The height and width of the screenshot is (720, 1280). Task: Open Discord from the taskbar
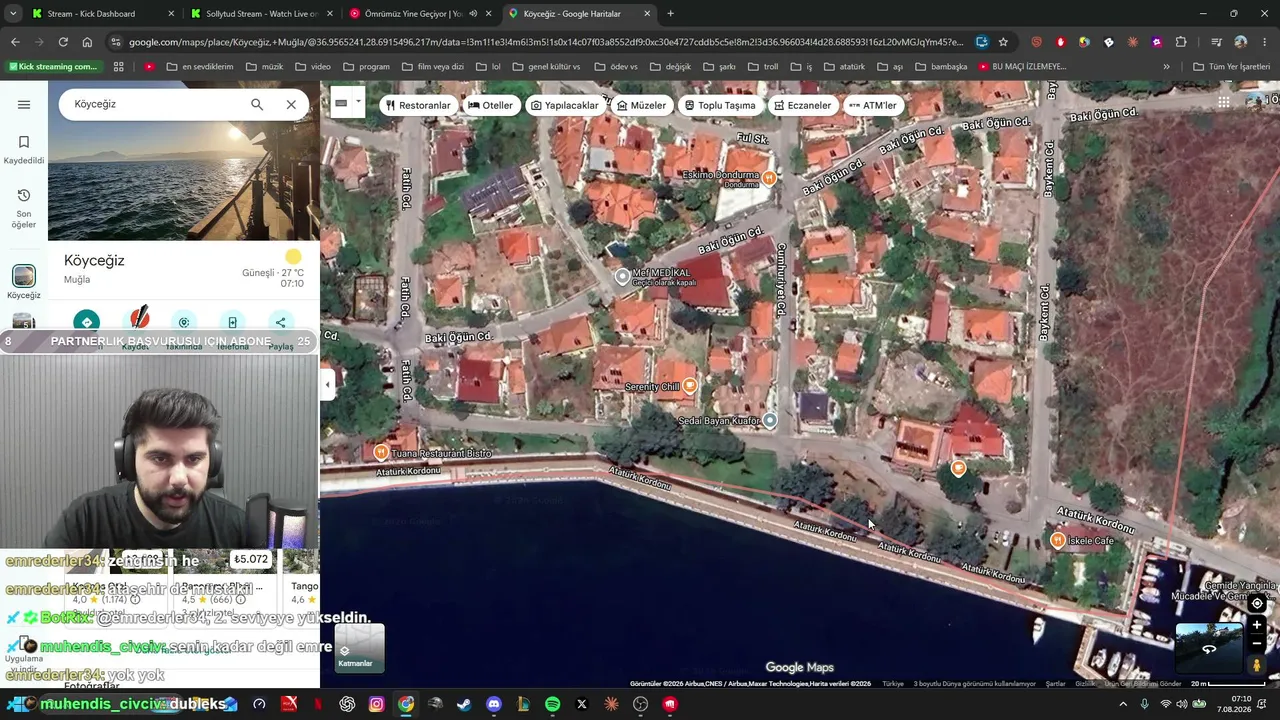click(494, 704)
